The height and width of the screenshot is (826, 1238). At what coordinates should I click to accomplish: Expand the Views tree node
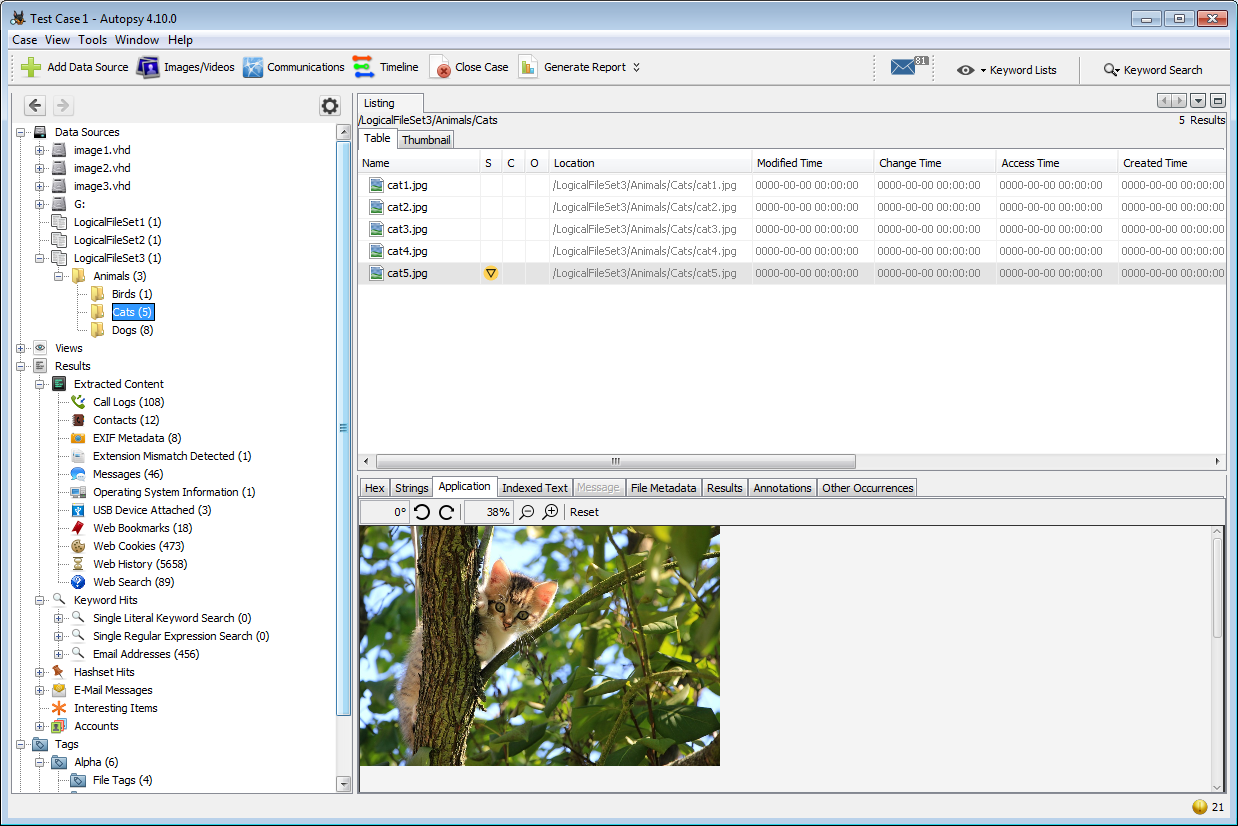tap(21, 348)
